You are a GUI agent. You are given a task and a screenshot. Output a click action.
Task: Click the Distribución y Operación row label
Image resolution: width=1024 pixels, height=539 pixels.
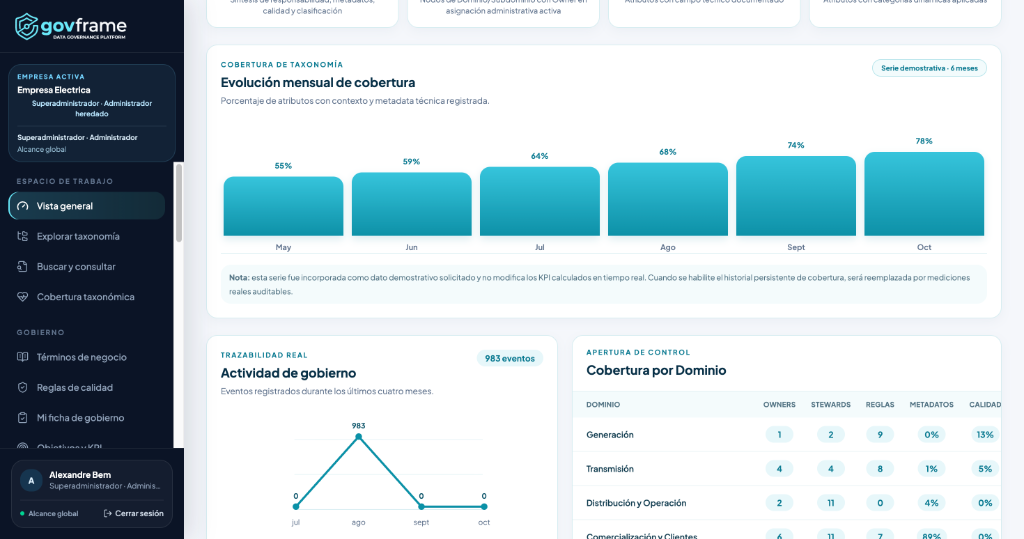[x=636, y=503]
